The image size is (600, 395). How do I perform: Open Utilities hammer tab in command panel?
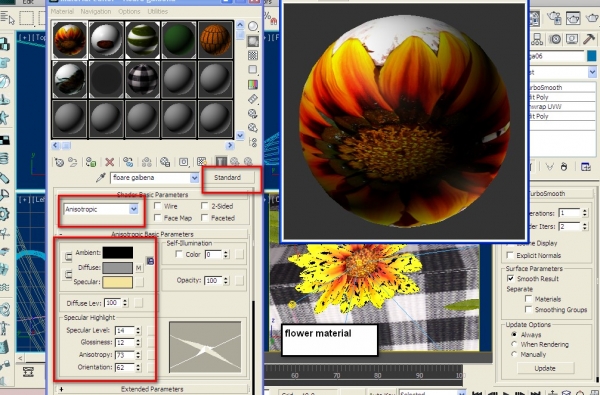coord(589,39)
